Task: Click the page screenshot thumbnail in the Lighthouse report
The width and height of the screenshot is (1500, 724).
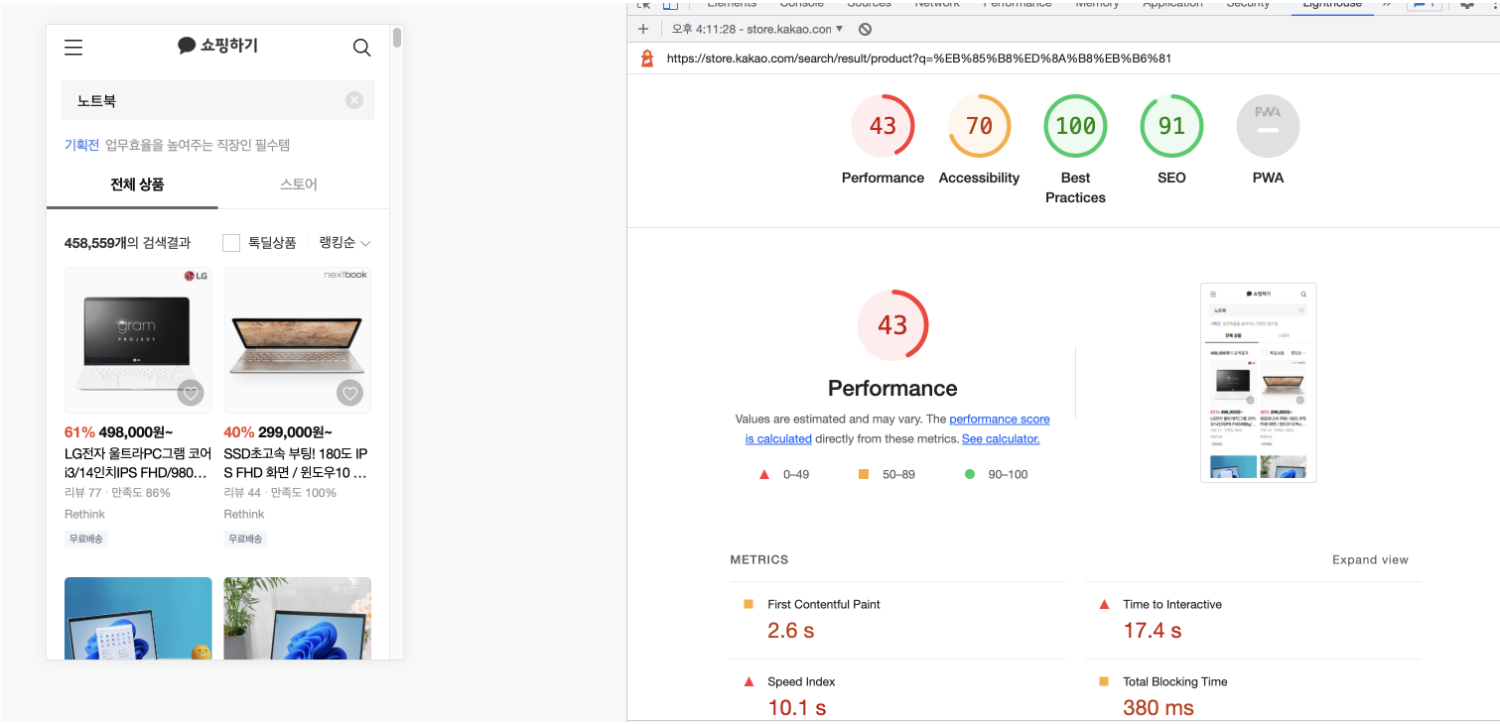Action: [x=1258, y=382]
